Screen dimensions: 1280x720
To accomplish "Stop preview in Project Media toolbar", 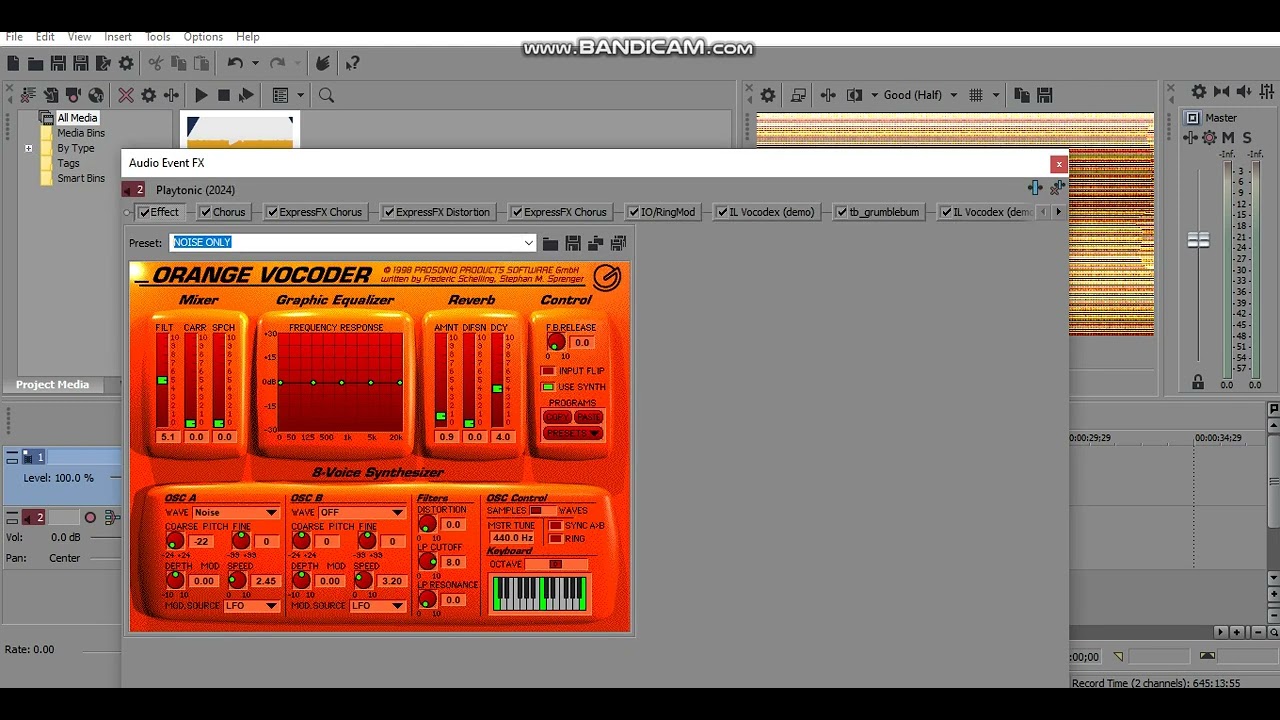I will (x=224, y=95).
